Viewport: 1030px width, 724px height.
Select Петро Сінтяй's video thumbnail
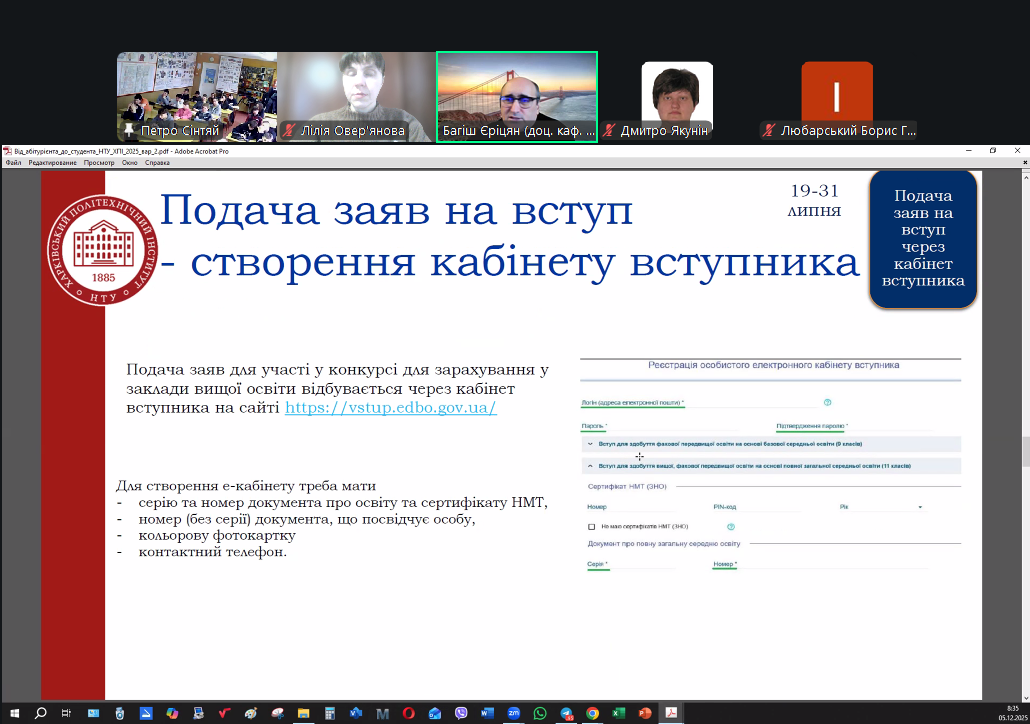pyautogui.click(x=195, y=96)
